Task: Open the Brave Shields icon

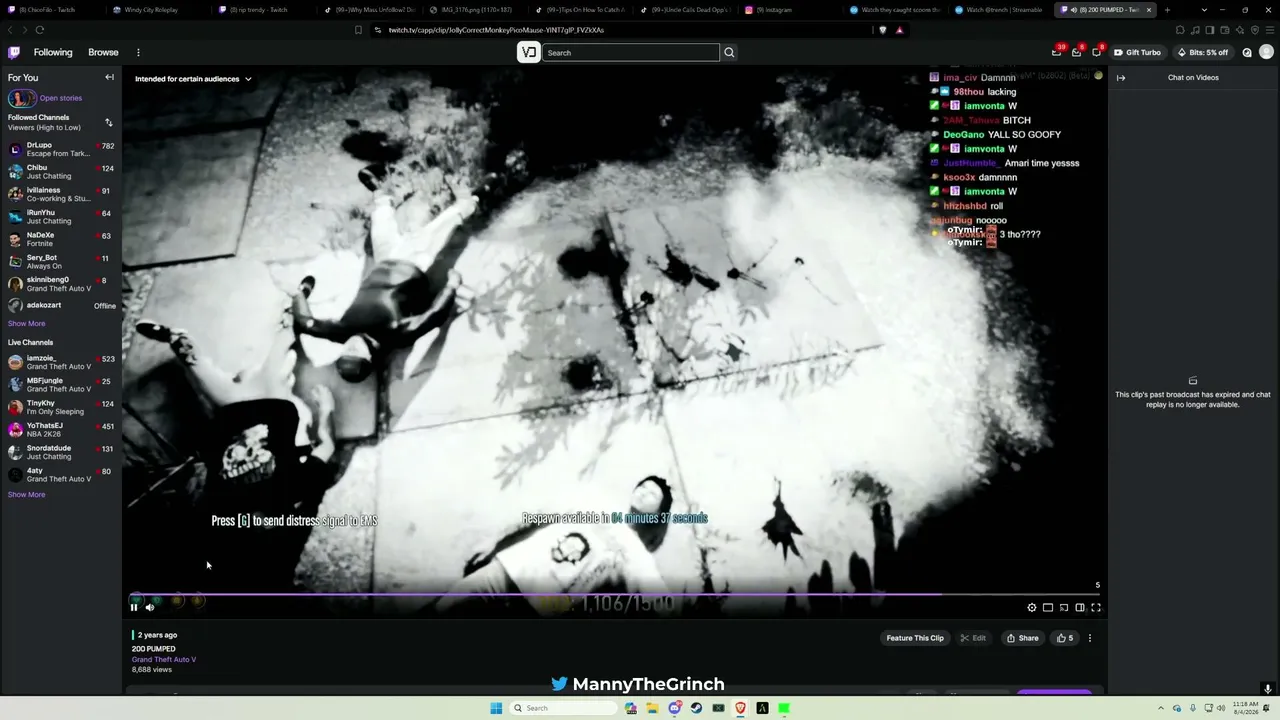Action: pyautogui.click(x=882, y=30)
